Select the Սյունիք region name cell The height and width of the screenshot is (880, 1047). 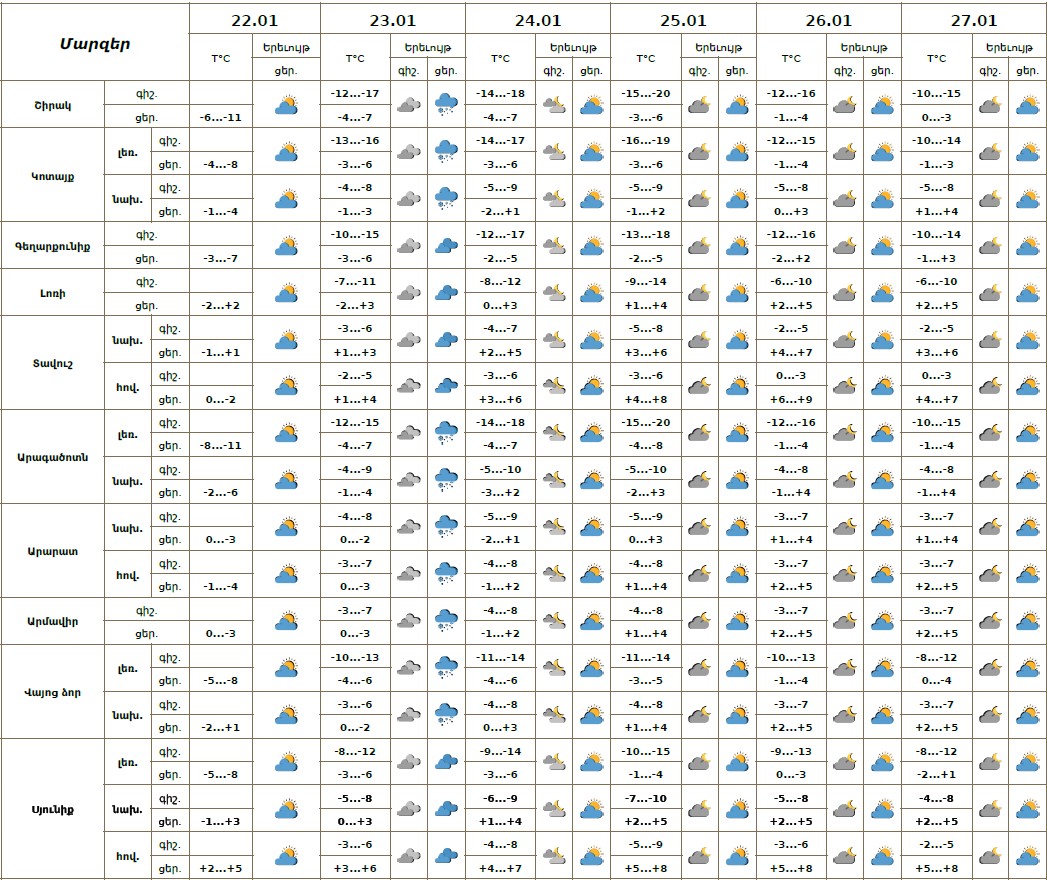click(53, 808)
